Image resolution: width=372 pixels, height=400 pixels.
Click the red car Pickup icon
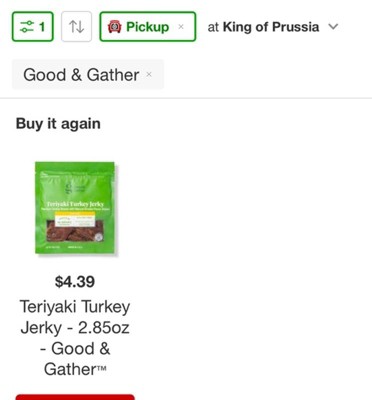tap(114, 27)
